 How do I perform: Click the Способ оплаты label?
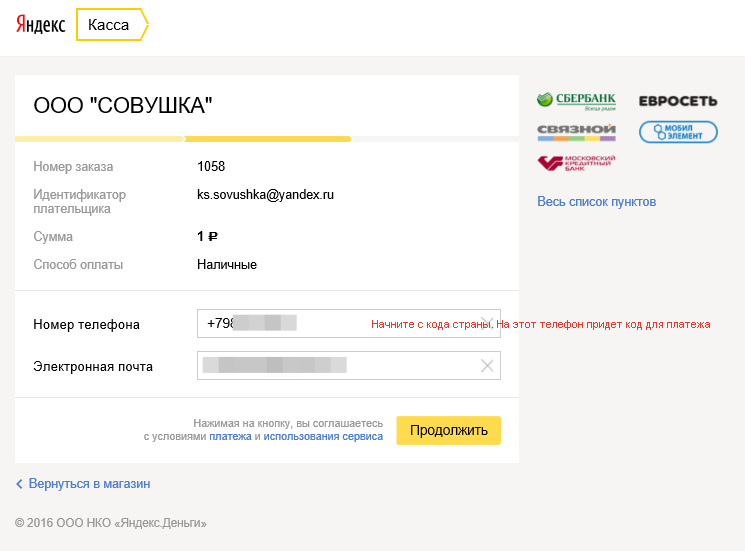[78, 265]
